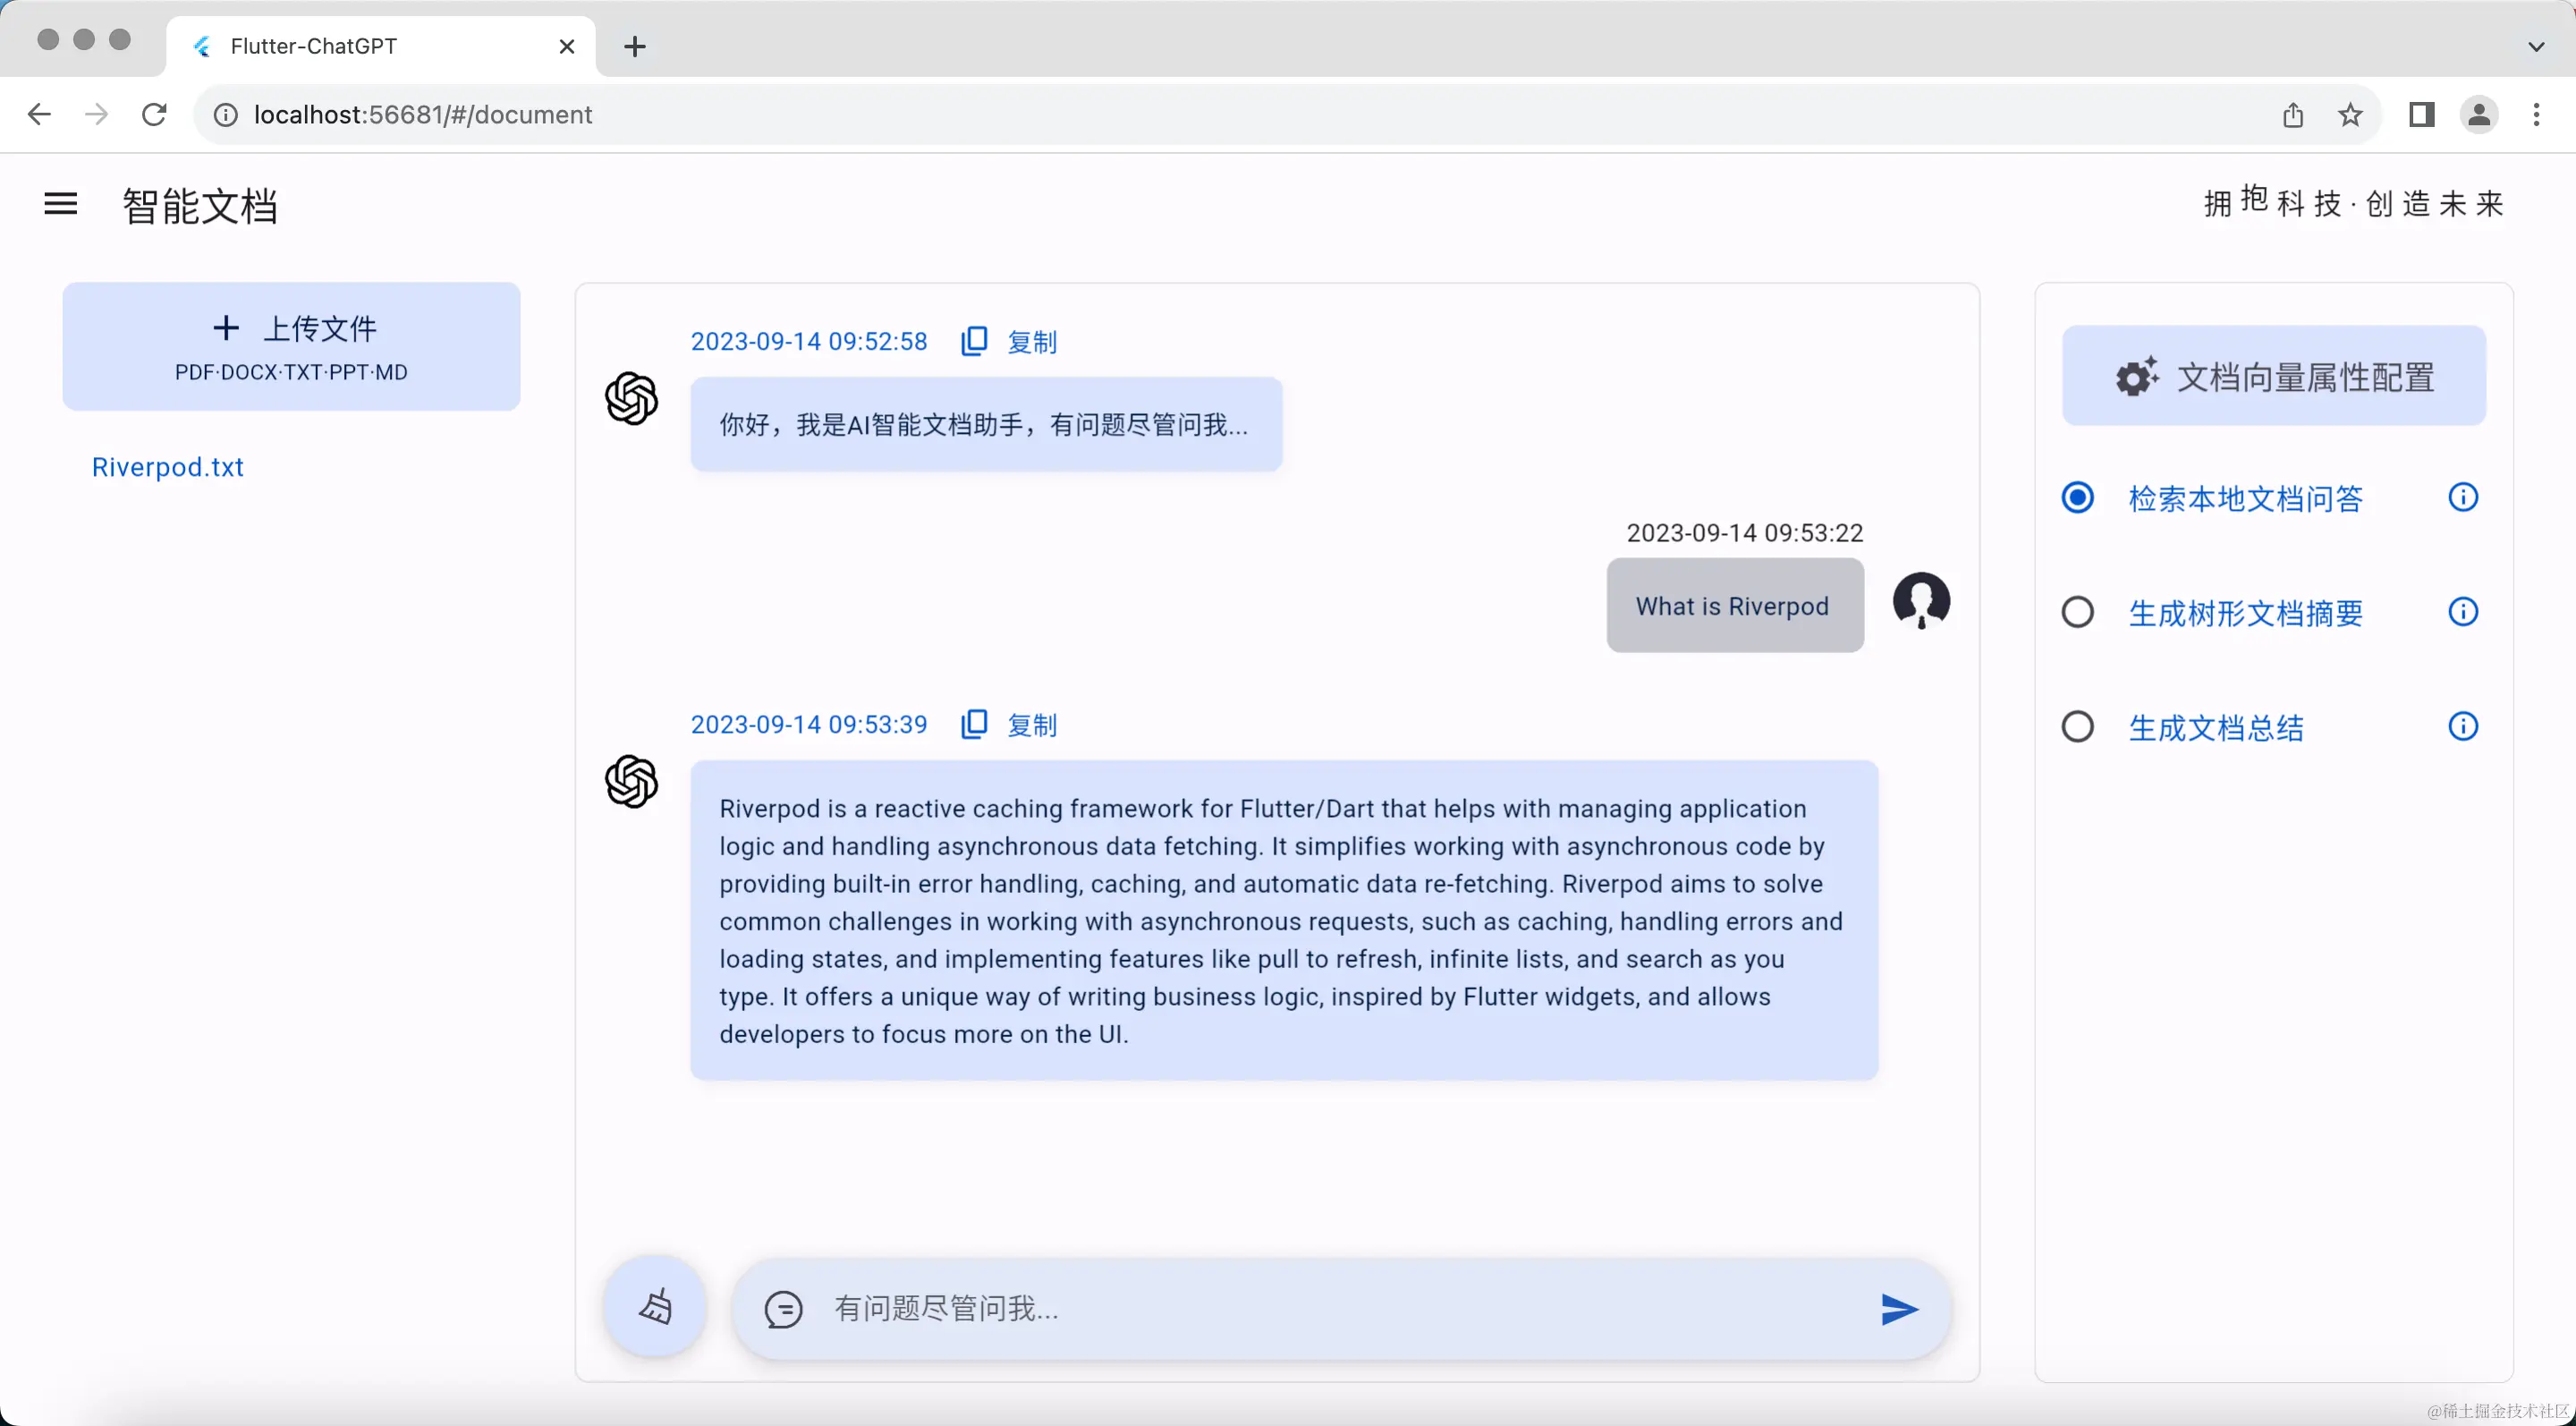Open the Riverpod.txt document link
Image resolution: width=2576 pixels, height=1426 pixels.
[x=167, y=466]
